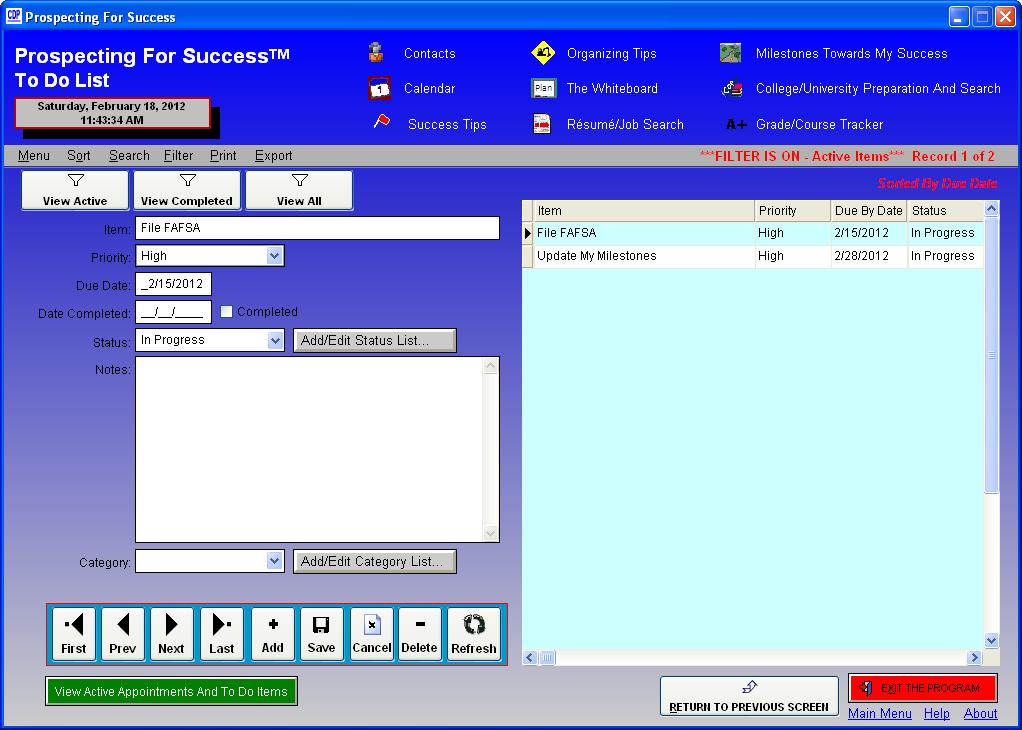This screenshot has width=1022, height=730.
Task: Go to the First record
Action: point(74,634)
